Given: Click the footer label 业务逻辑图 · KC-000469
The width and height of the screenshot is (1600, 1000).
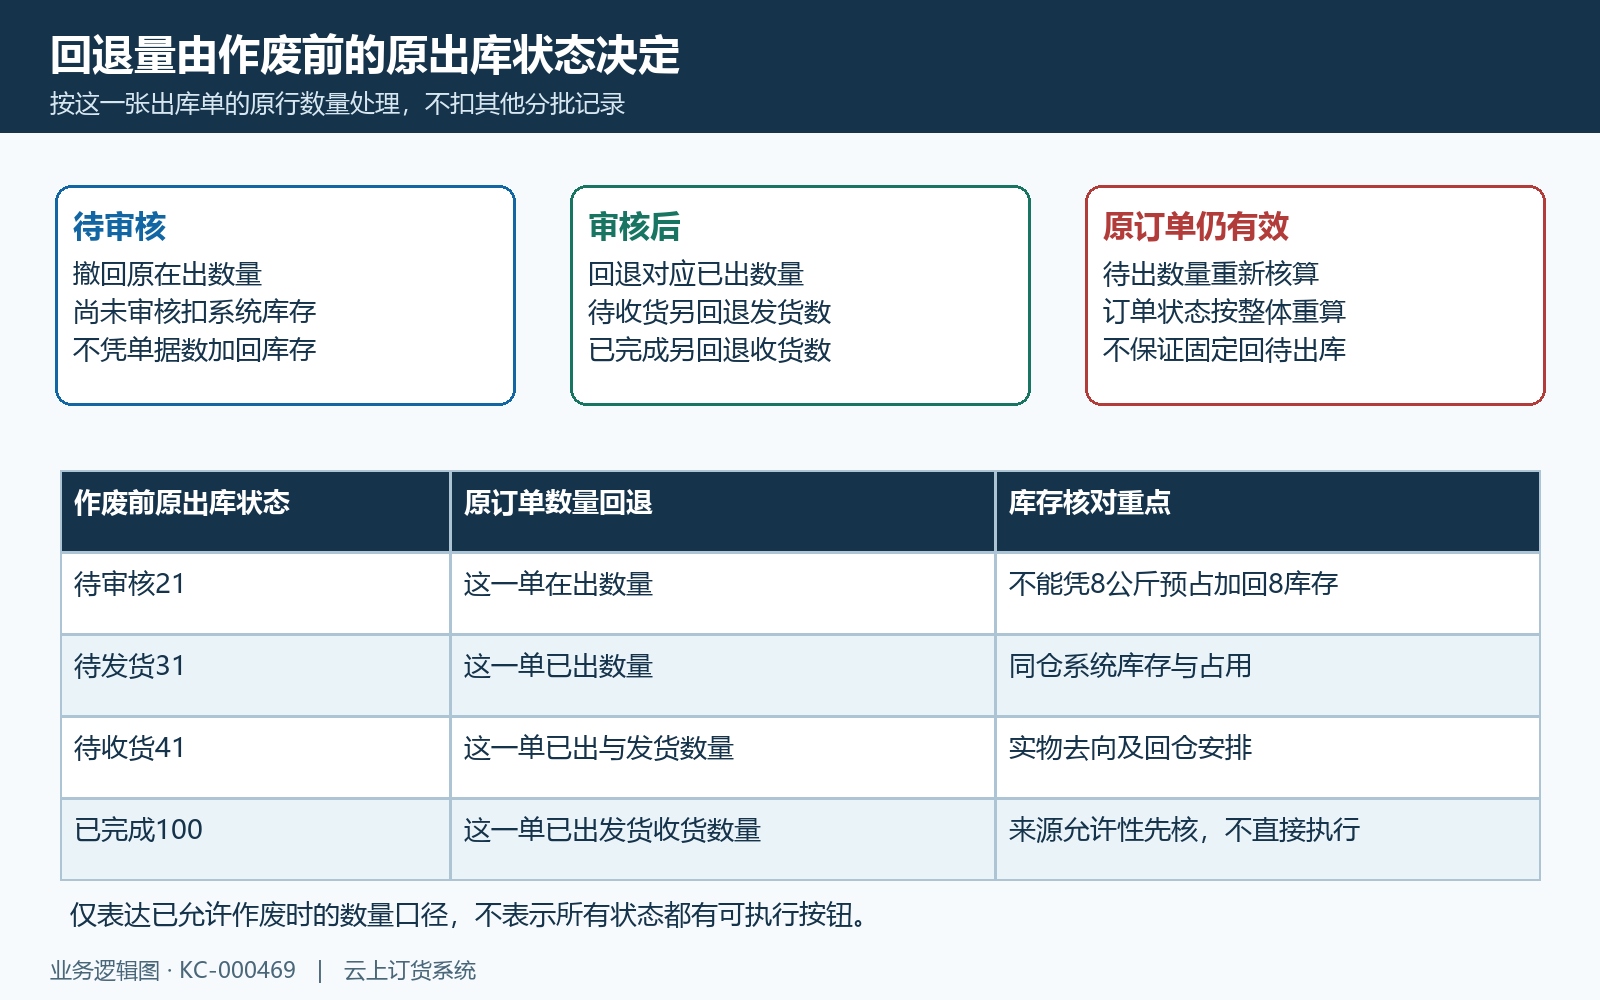Looking at the screenshot, I should [173, 970].
